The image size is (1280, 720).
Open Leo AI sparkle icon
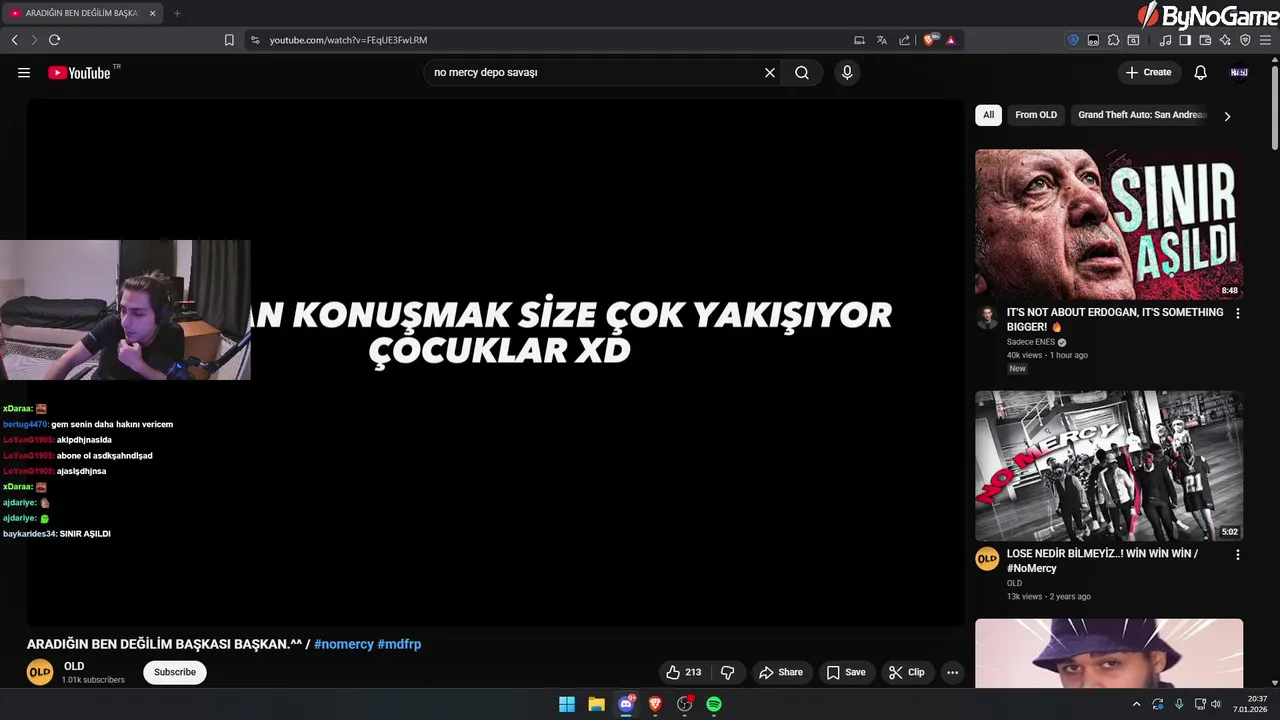tap(1225, 40)
